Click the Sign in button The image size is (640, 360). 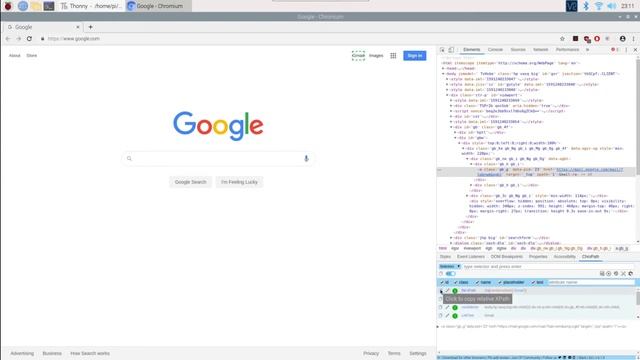pyautogui.click(x=415, y=56)
